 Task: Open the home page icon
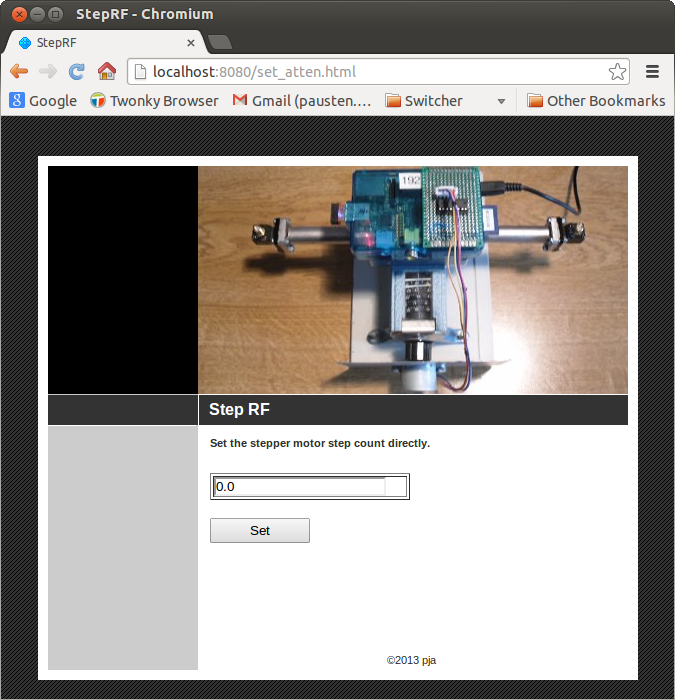pyautogui.click(x=107, y=71)
